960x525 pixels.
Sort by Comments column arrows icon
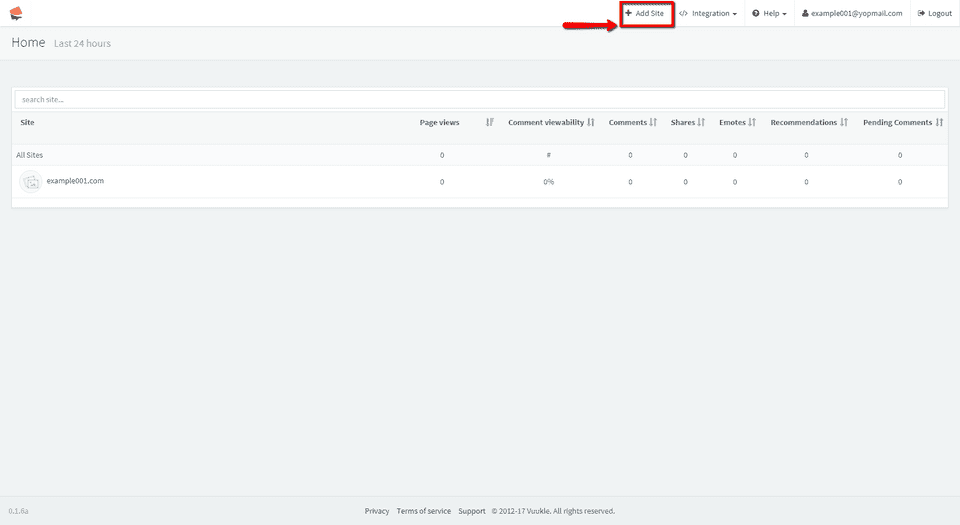click(653, 122)
